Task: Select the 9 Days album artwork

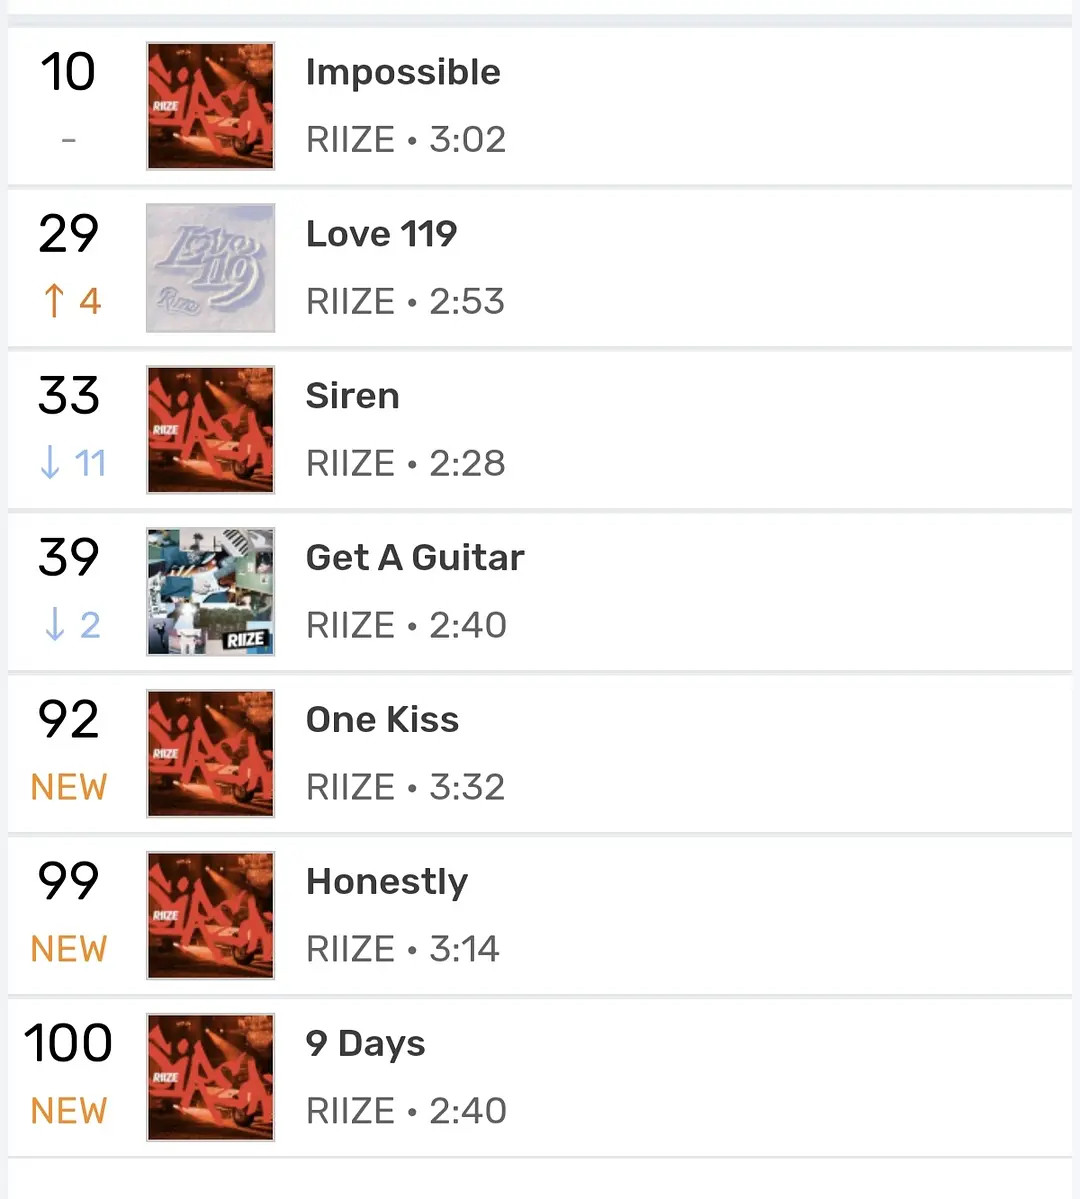Action: click(210, 1077)
